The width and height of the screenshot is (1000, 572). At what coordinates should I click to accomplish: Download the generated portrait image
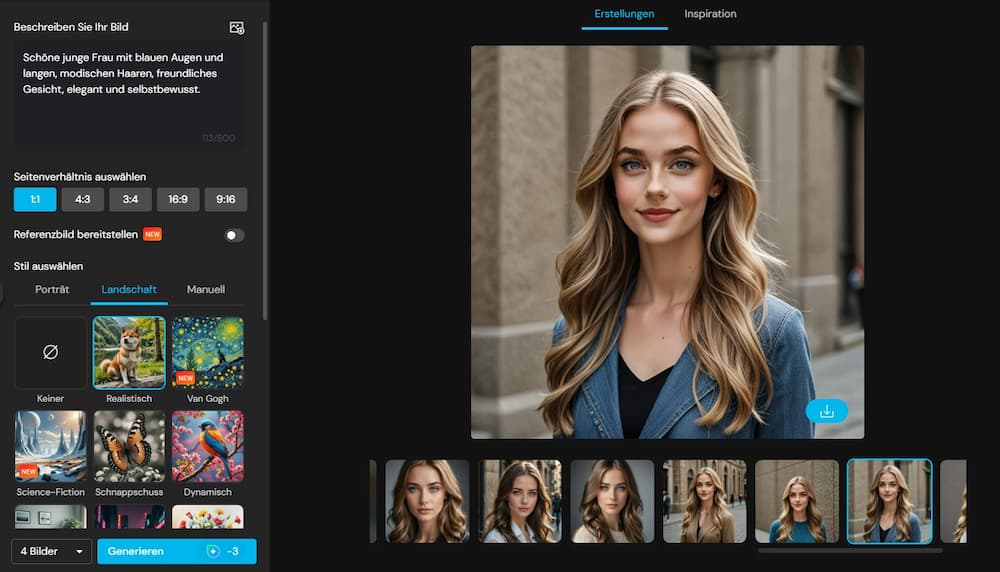827,411
